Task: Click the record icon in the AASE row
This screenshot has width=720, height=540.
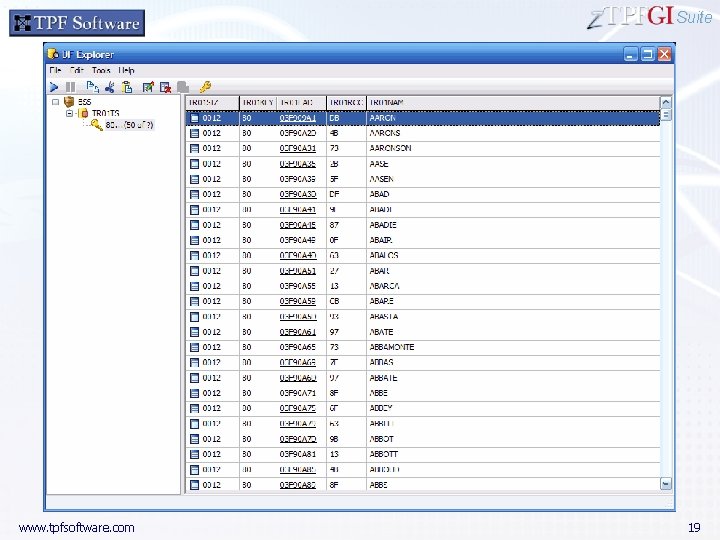Action: [195, 164]
